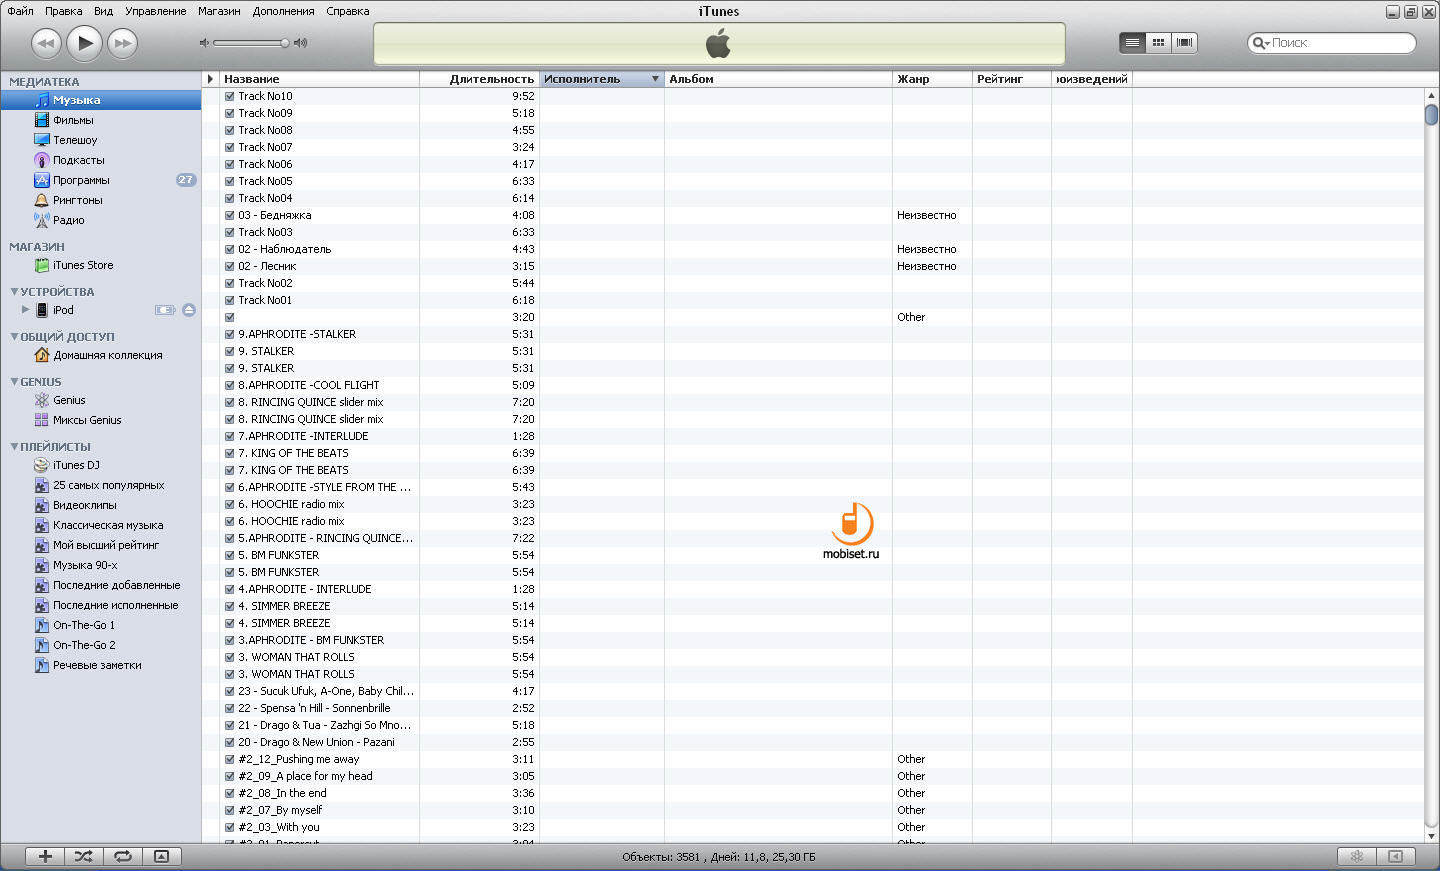
Task: Click the triangle left of Название header
Action: point(210,79)
